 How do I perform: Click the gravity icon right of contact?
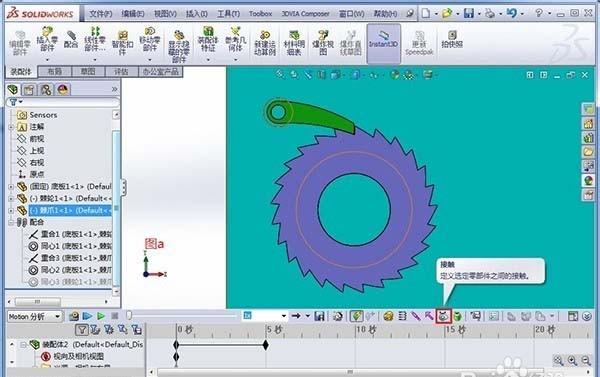click(x=457, y=316)
